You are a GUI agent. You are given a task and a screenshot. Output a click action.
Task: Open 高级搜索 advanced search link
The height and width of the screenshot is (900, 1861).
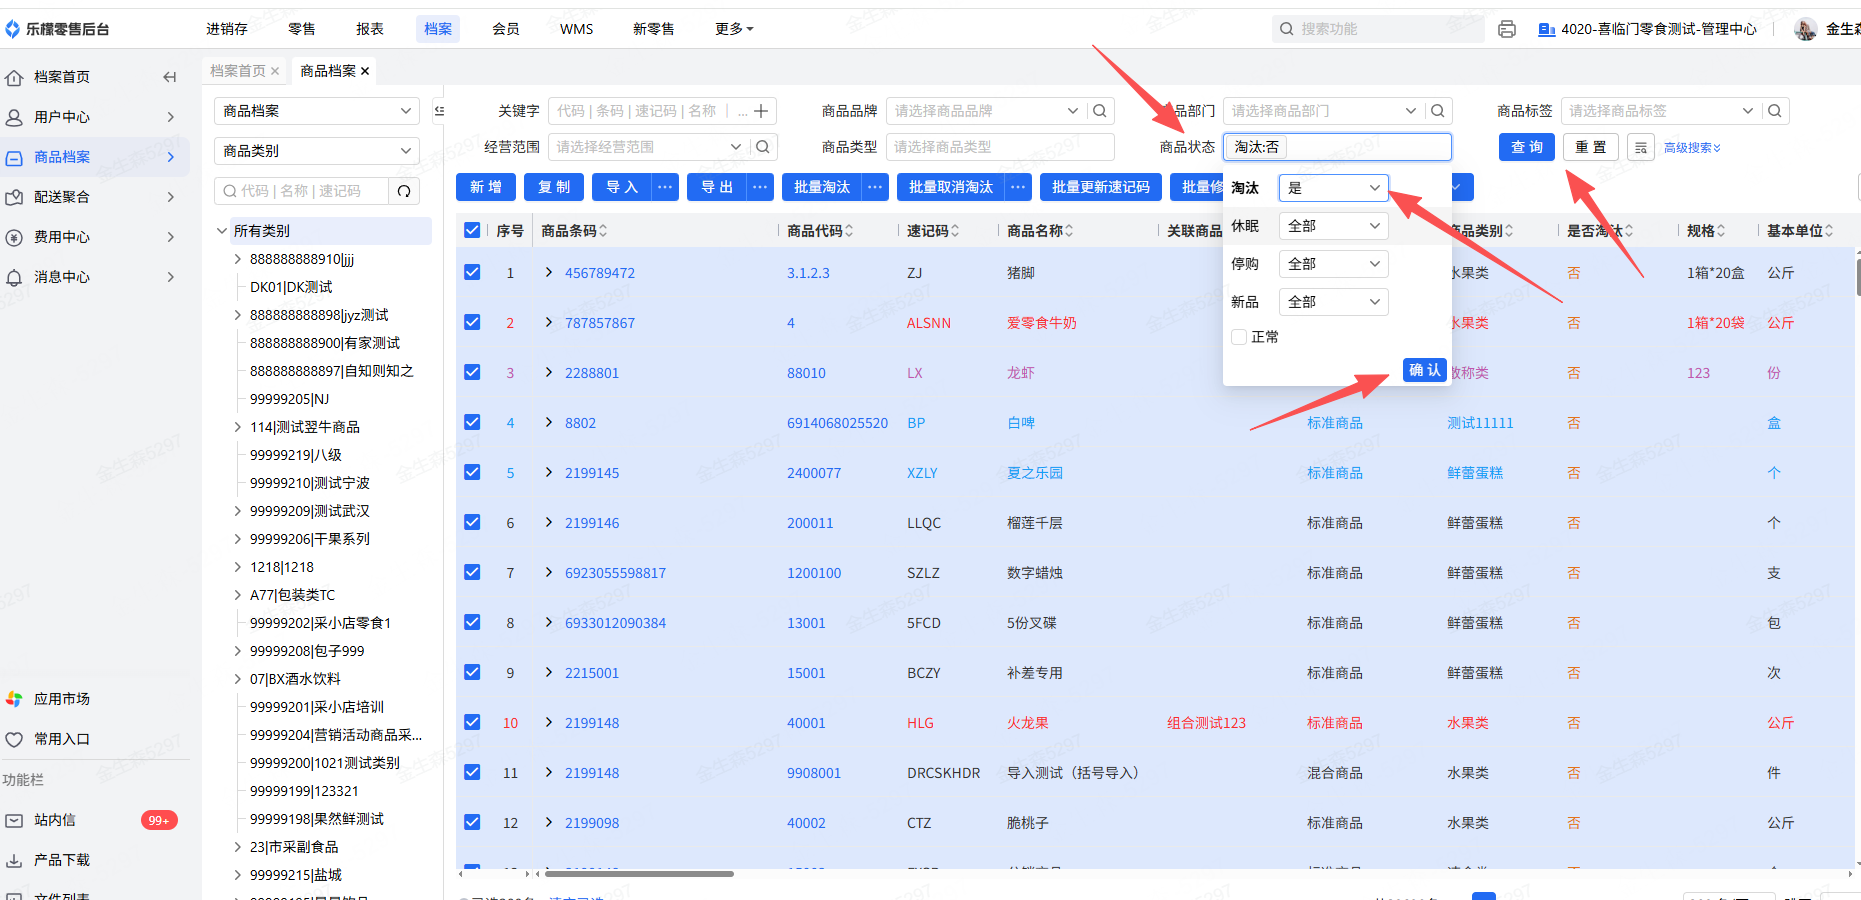tap(1692, 148)
